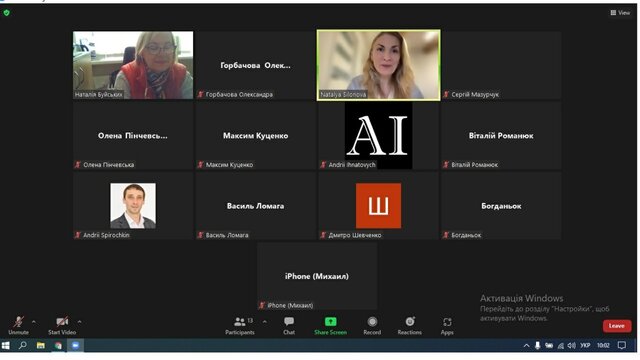Viewport: 640px width, 360px height.
Task: Click muted mic icon beside Віталій Романюк label
Action: coord(446,165)
